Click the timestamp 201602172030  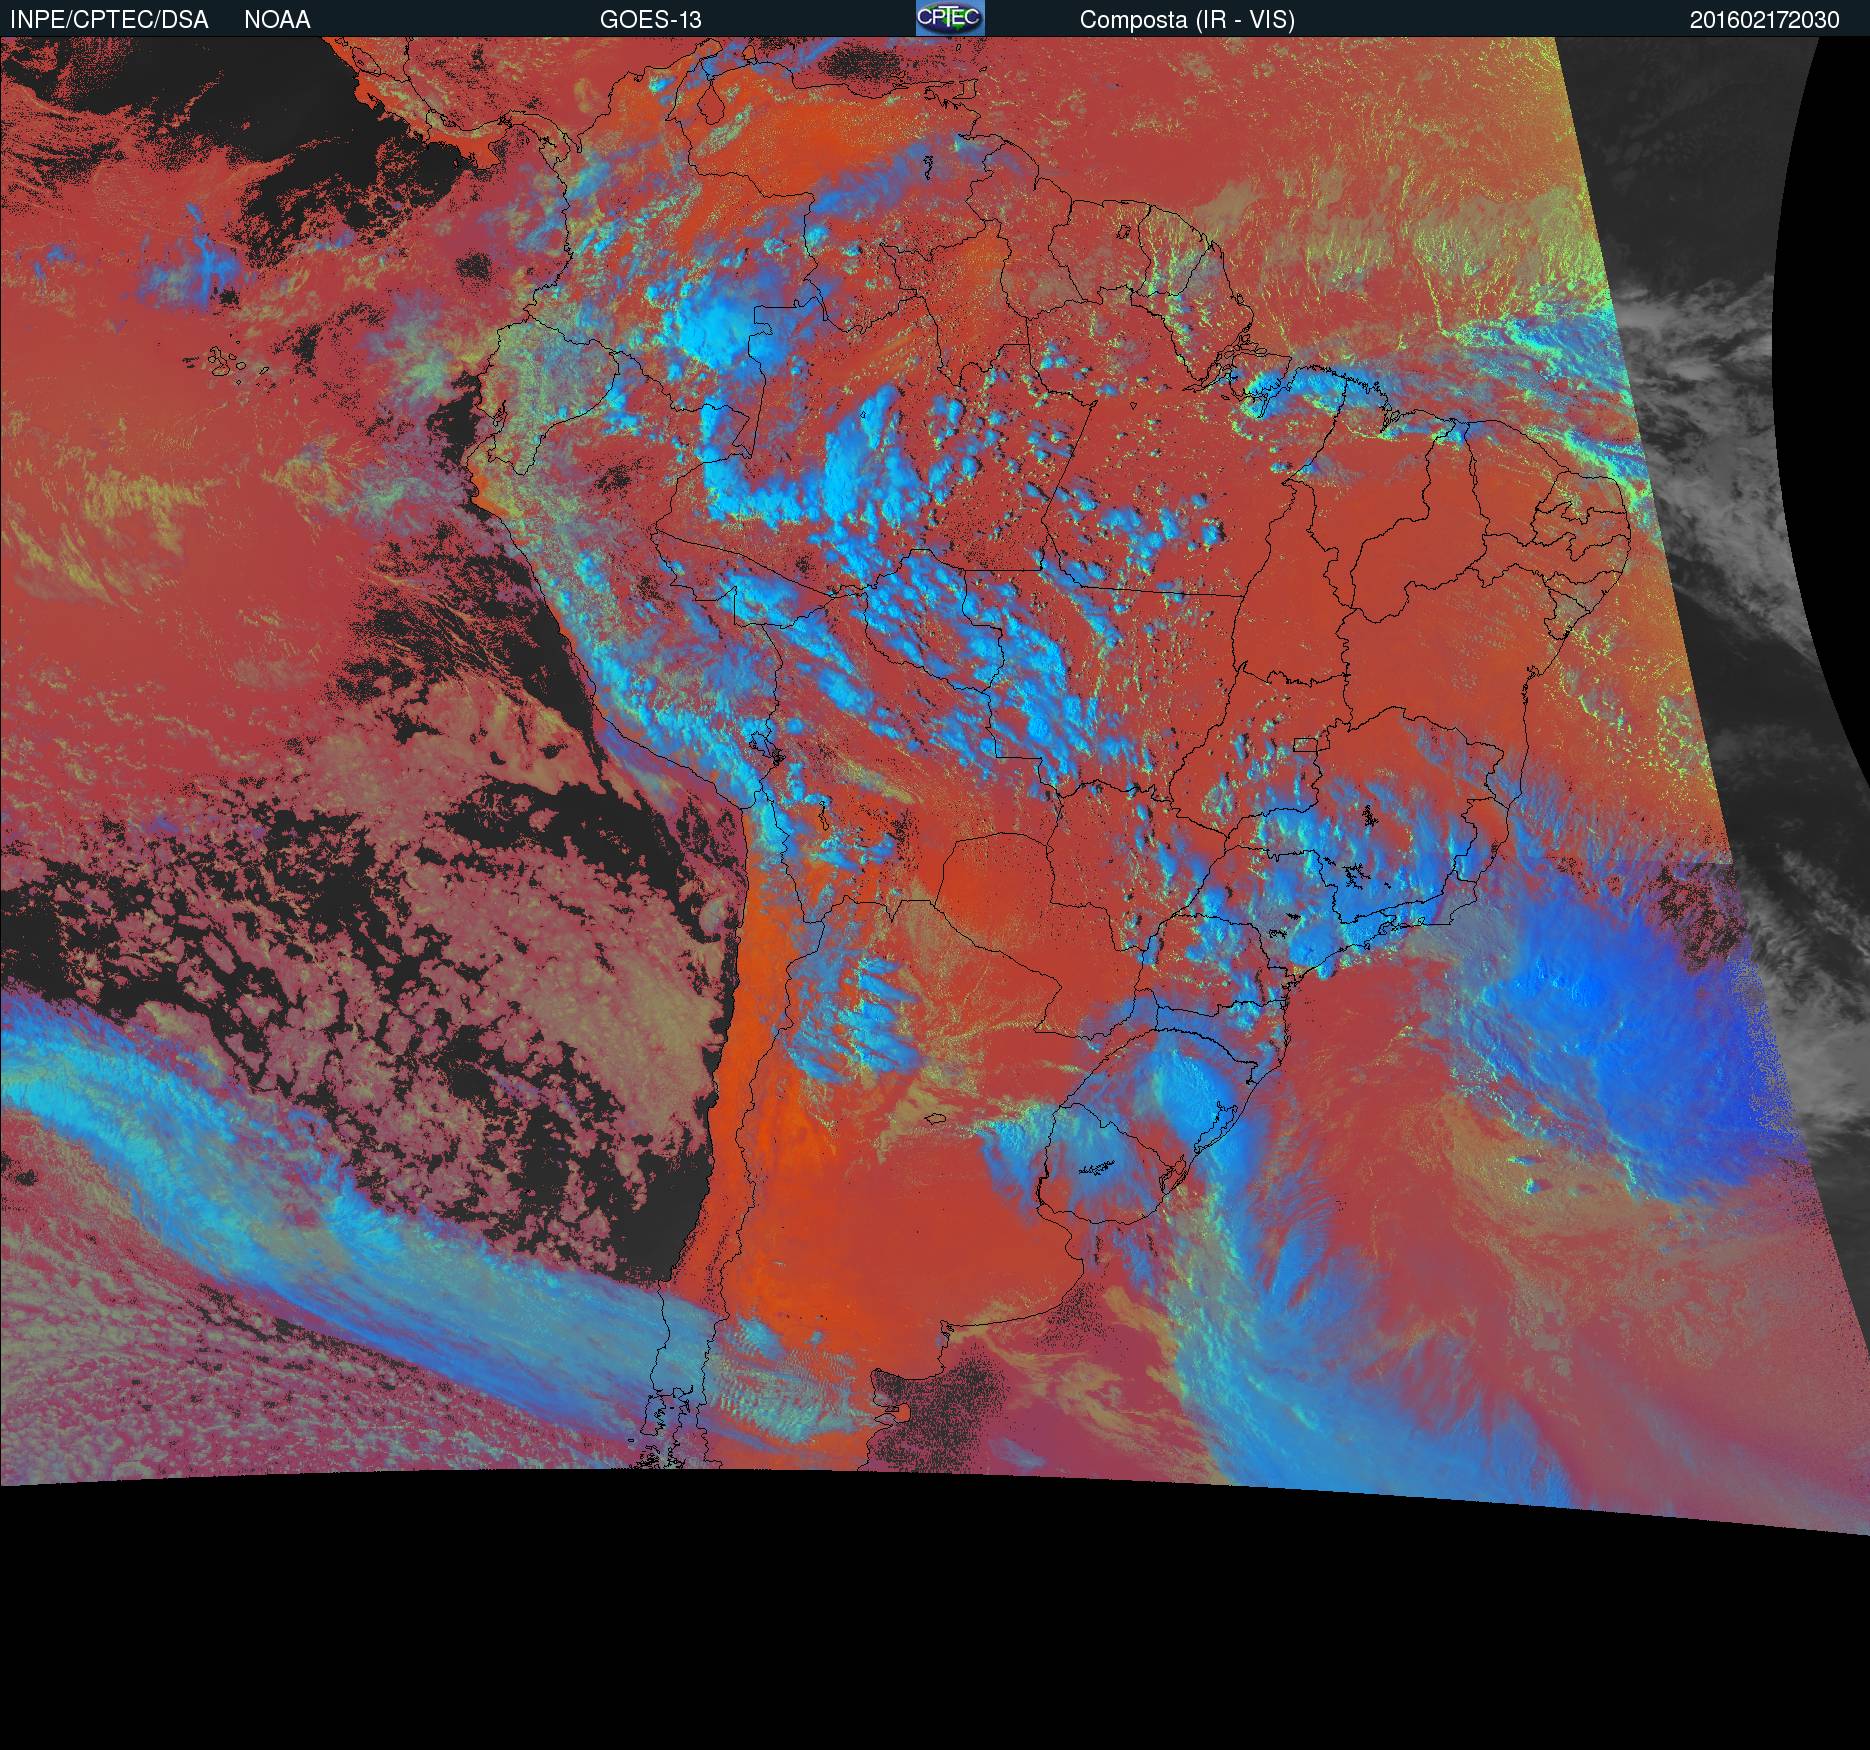[x=1764, y=20]
